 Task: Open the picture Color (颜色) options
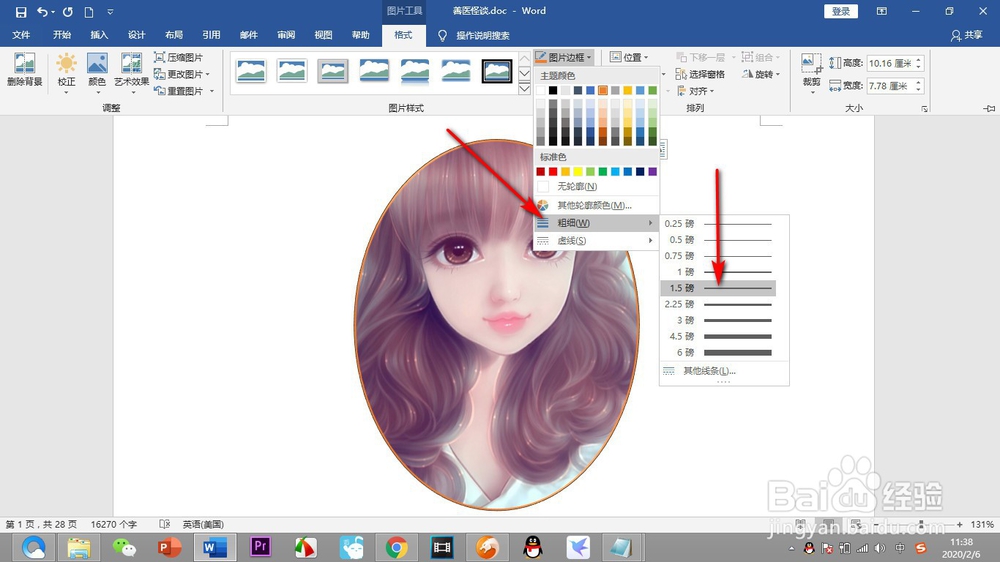pos(97,71)
